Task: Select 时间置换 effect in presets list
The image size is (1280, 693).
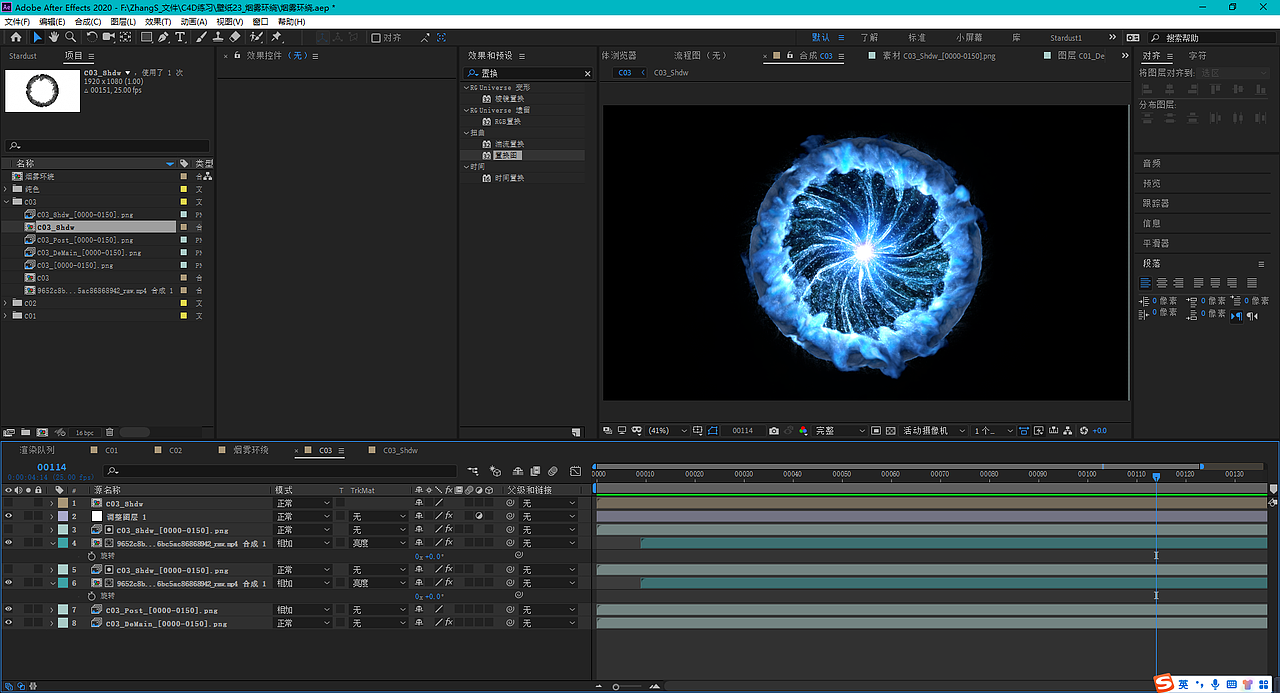Action: 509,178
